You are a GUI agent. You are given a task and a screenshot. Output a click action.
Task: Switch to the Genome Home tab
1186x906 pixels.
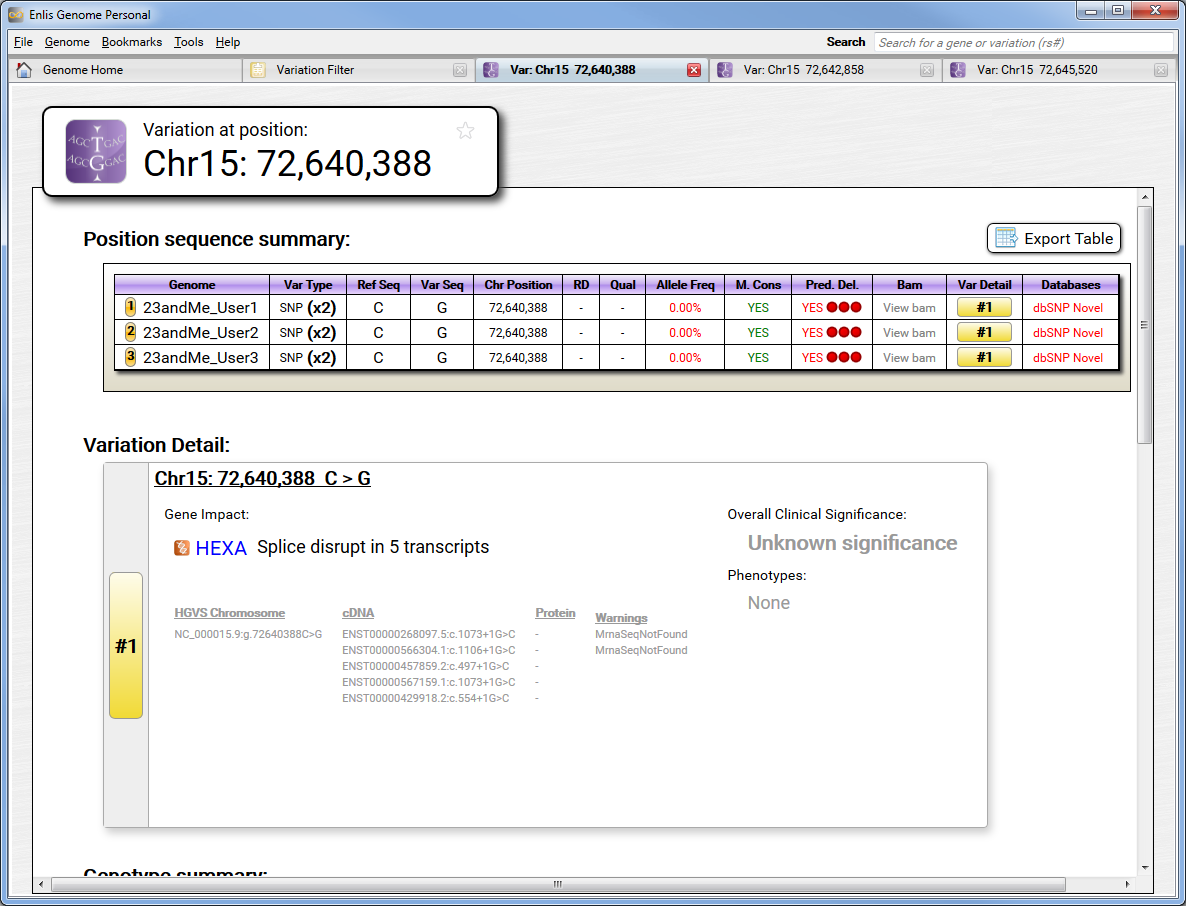125,70
